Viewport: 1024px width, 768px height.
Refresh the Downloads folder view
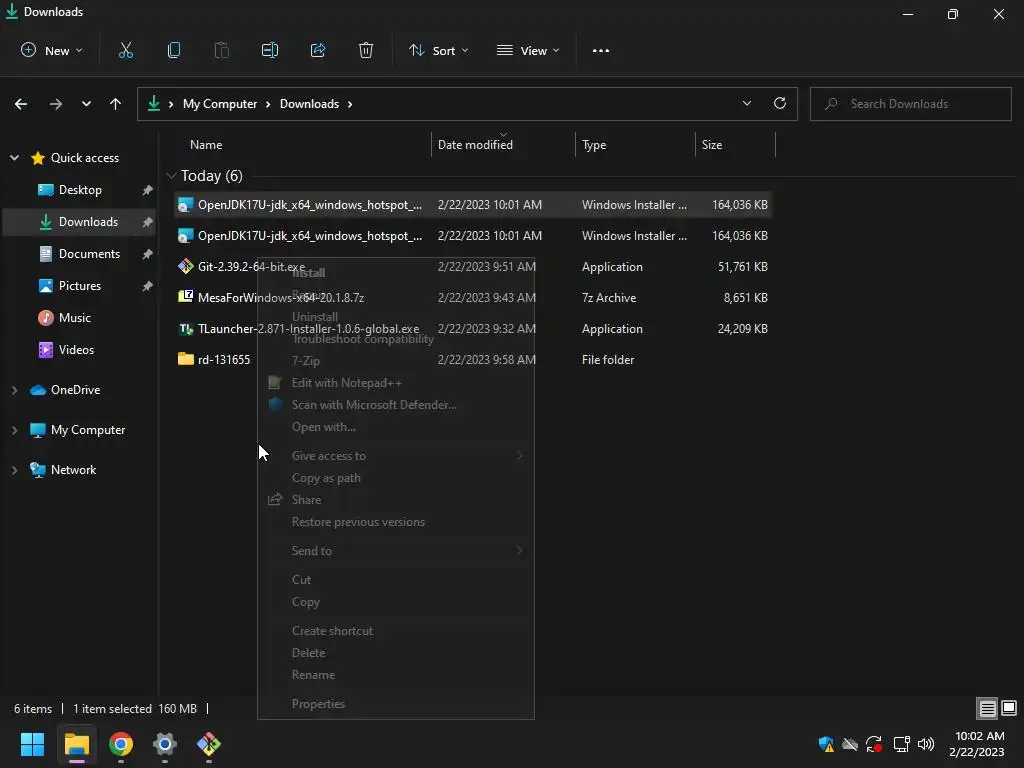(780, 103)
